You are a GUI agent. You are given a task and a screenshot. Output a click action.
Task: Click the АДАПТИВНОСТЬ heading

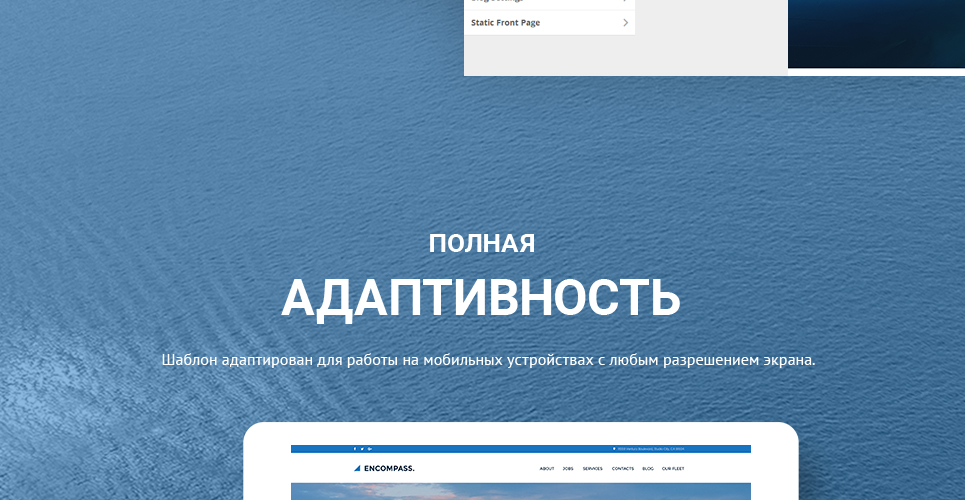[481, 299]
